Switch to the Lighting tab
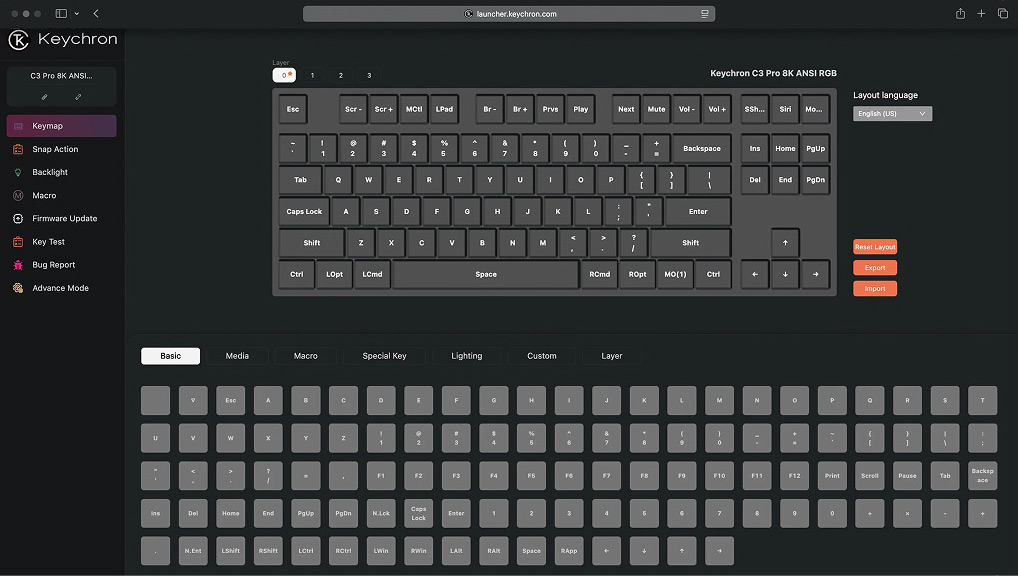 [467, 356]
